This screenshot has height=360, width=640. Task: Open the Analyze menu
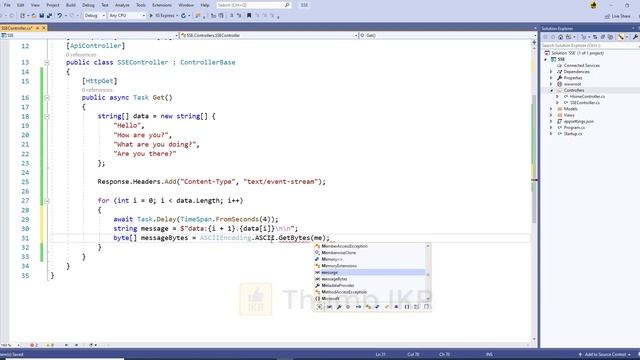coord(122,5)
